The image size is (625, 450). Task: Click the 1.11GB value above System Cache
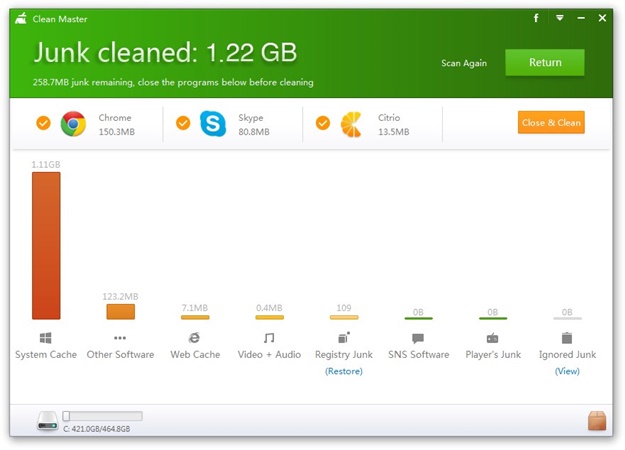46,165
